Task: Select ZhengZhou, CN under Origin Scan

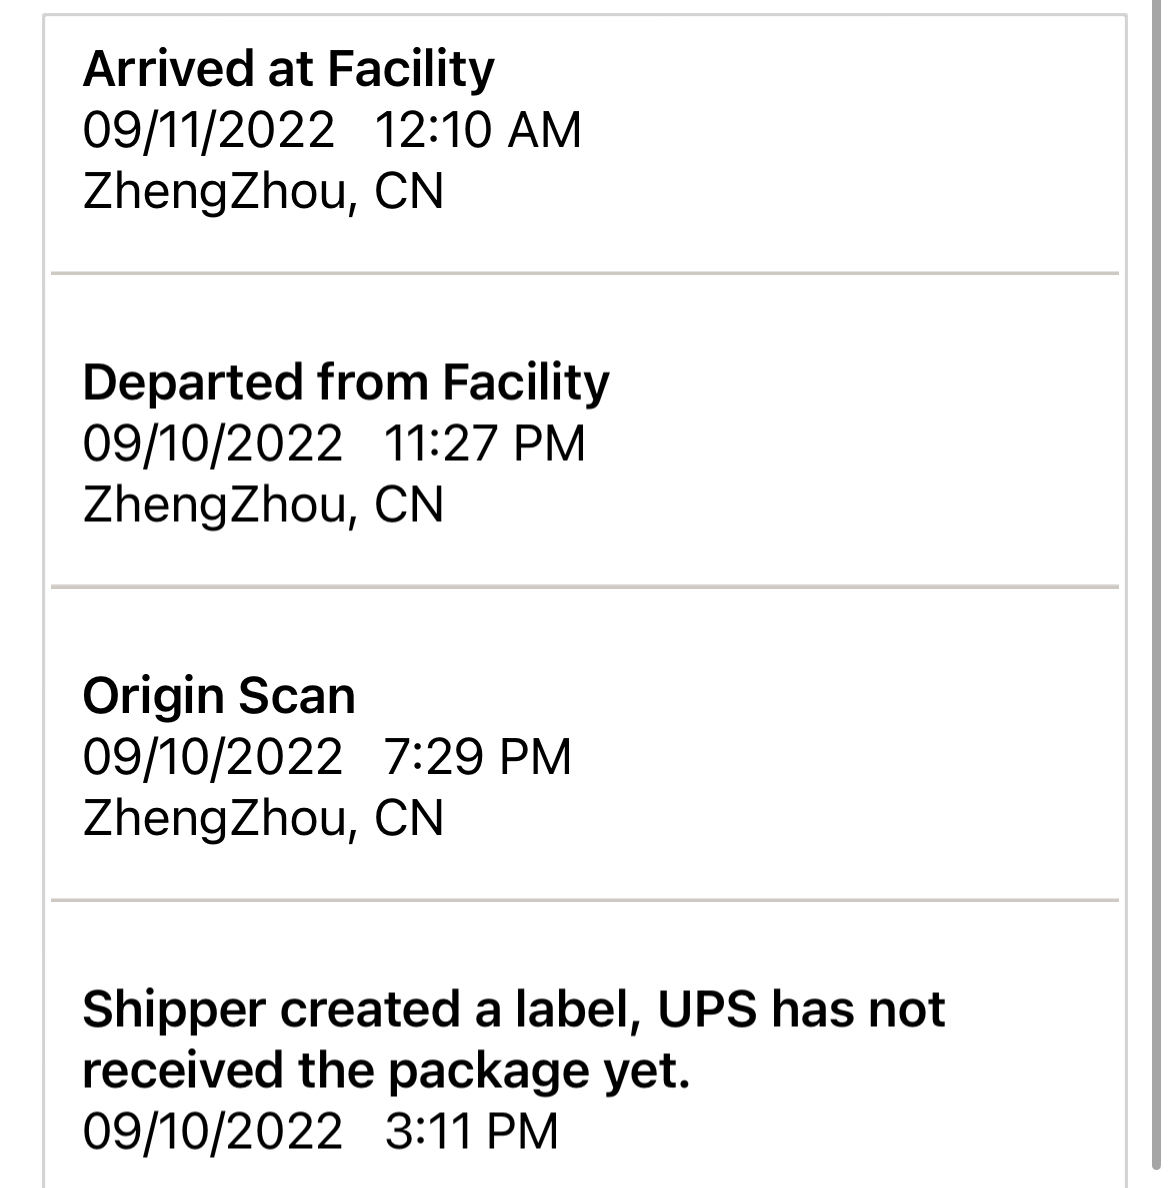Action: (263, 818)
